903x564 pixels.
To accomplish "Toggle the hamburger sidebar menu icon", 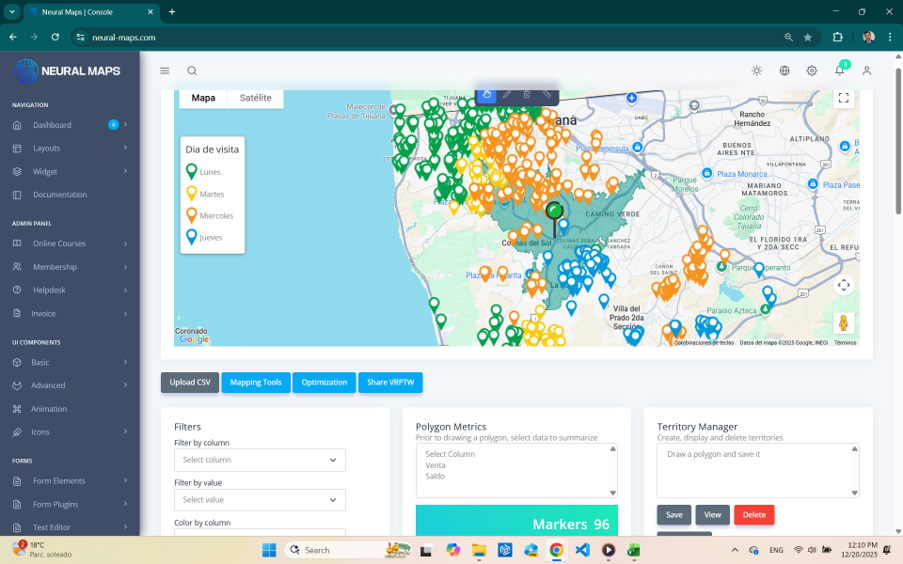I will tap(165, 71).
